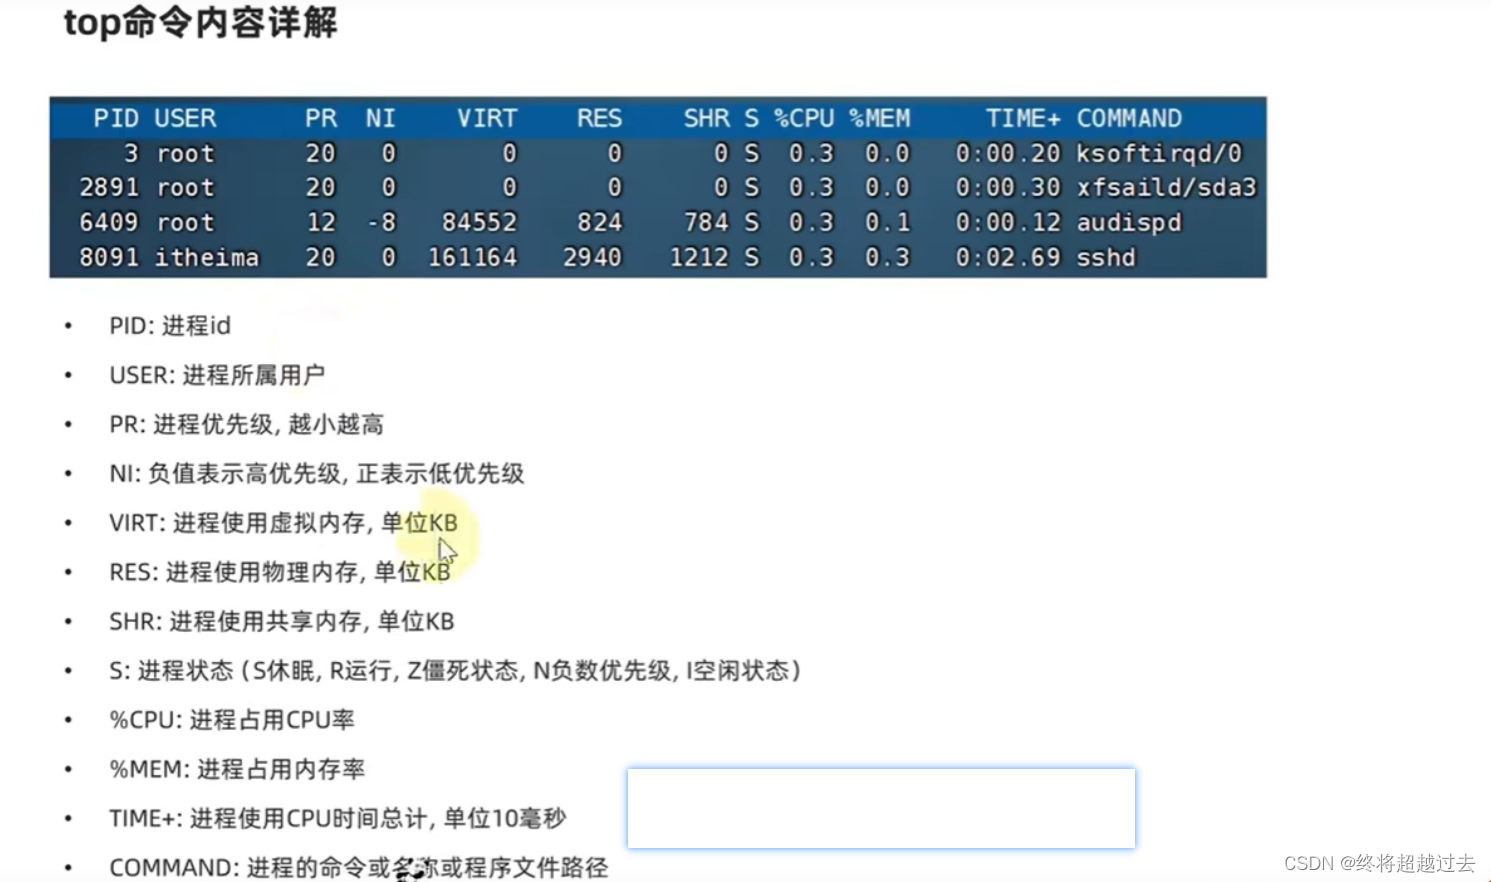Click the TIME+ column header
Viewport: 1491px width, 882px height.
click(x=1023, y=118)
